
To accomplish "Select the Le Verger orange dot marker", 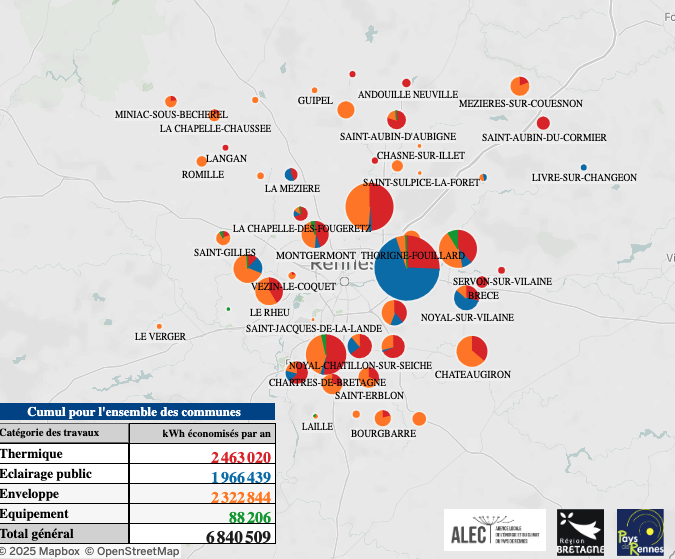I will pos(159,326).
